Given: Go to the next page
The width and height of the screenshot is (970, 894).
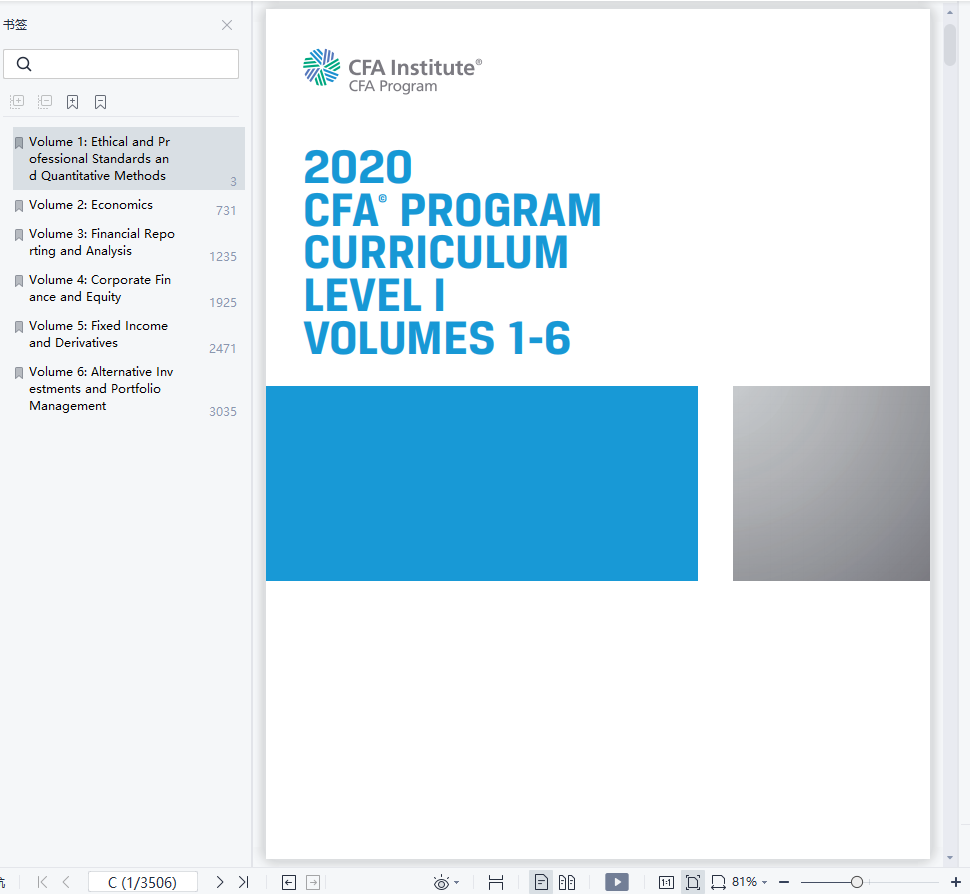Looking at the screenshot, I should point(220,882).
